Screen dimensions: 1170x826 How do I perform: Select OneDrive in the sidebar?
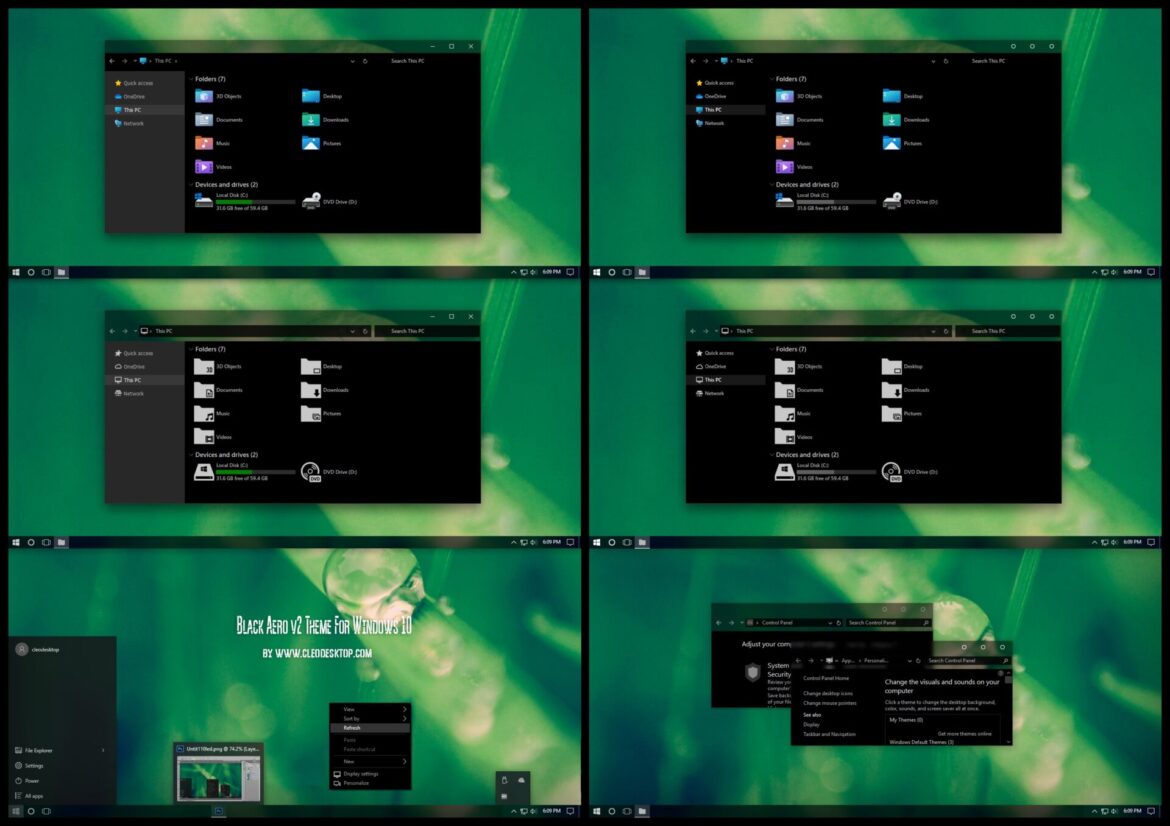pyautogui.click(x=133, y=97)
